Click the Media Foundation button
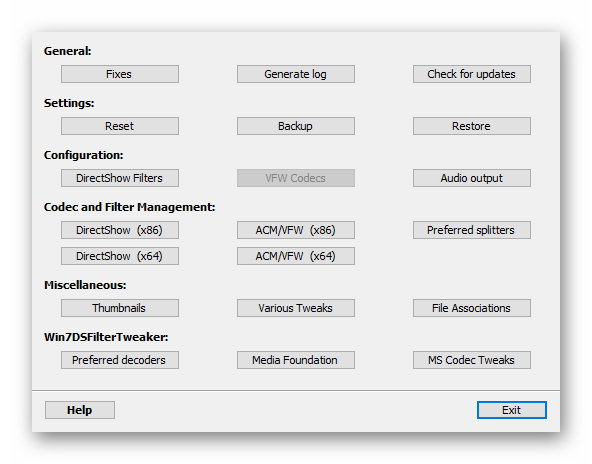This screenshot has width=592, height=464. point(296,361)
